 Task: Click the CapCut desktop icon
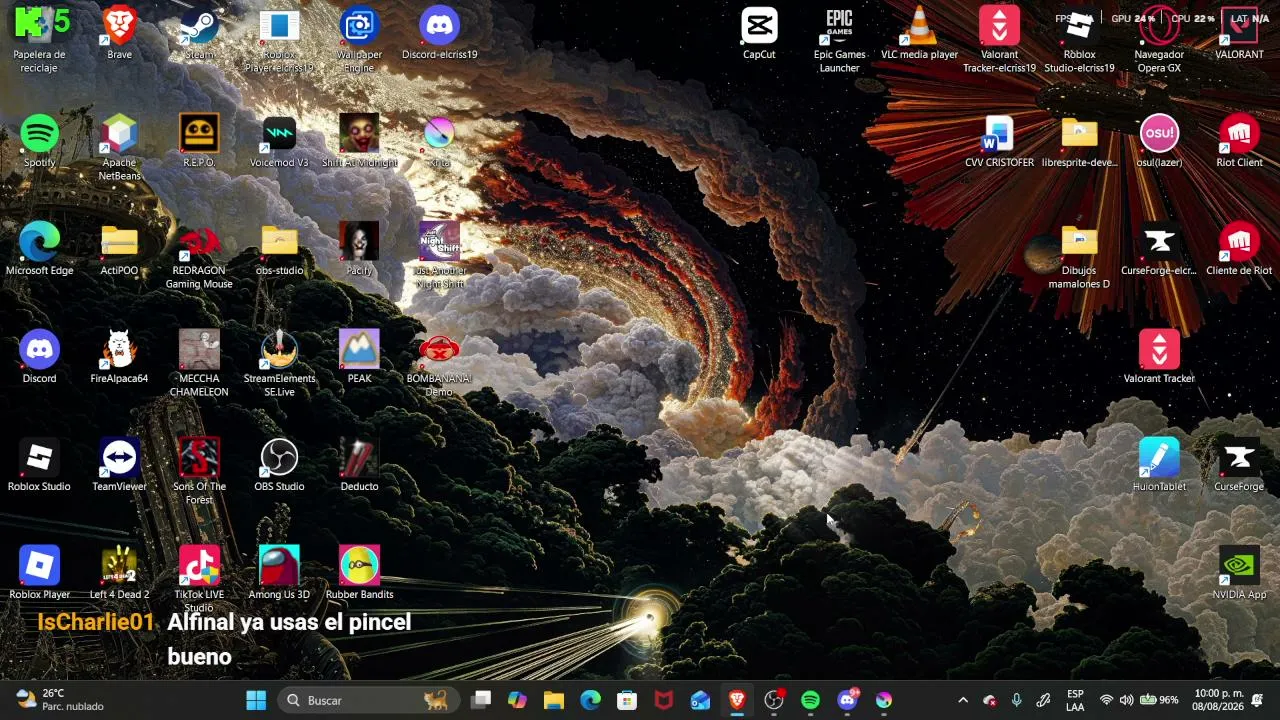pos(759,33)
